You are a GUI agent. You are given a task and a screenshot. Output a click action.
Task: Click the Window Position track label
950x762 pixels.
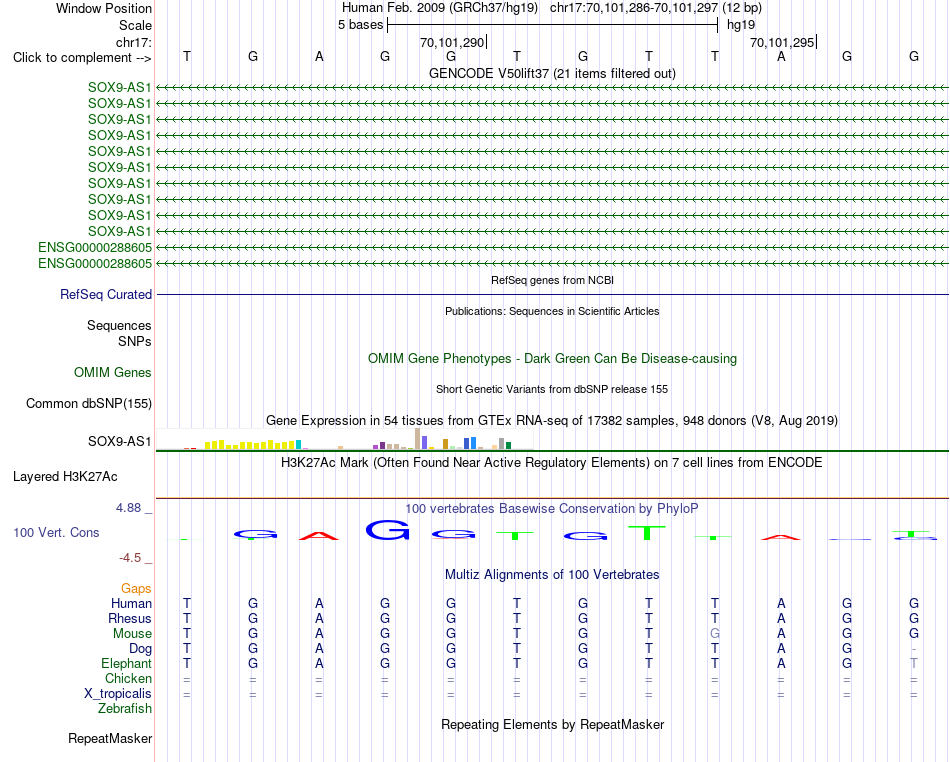point(104,8)
